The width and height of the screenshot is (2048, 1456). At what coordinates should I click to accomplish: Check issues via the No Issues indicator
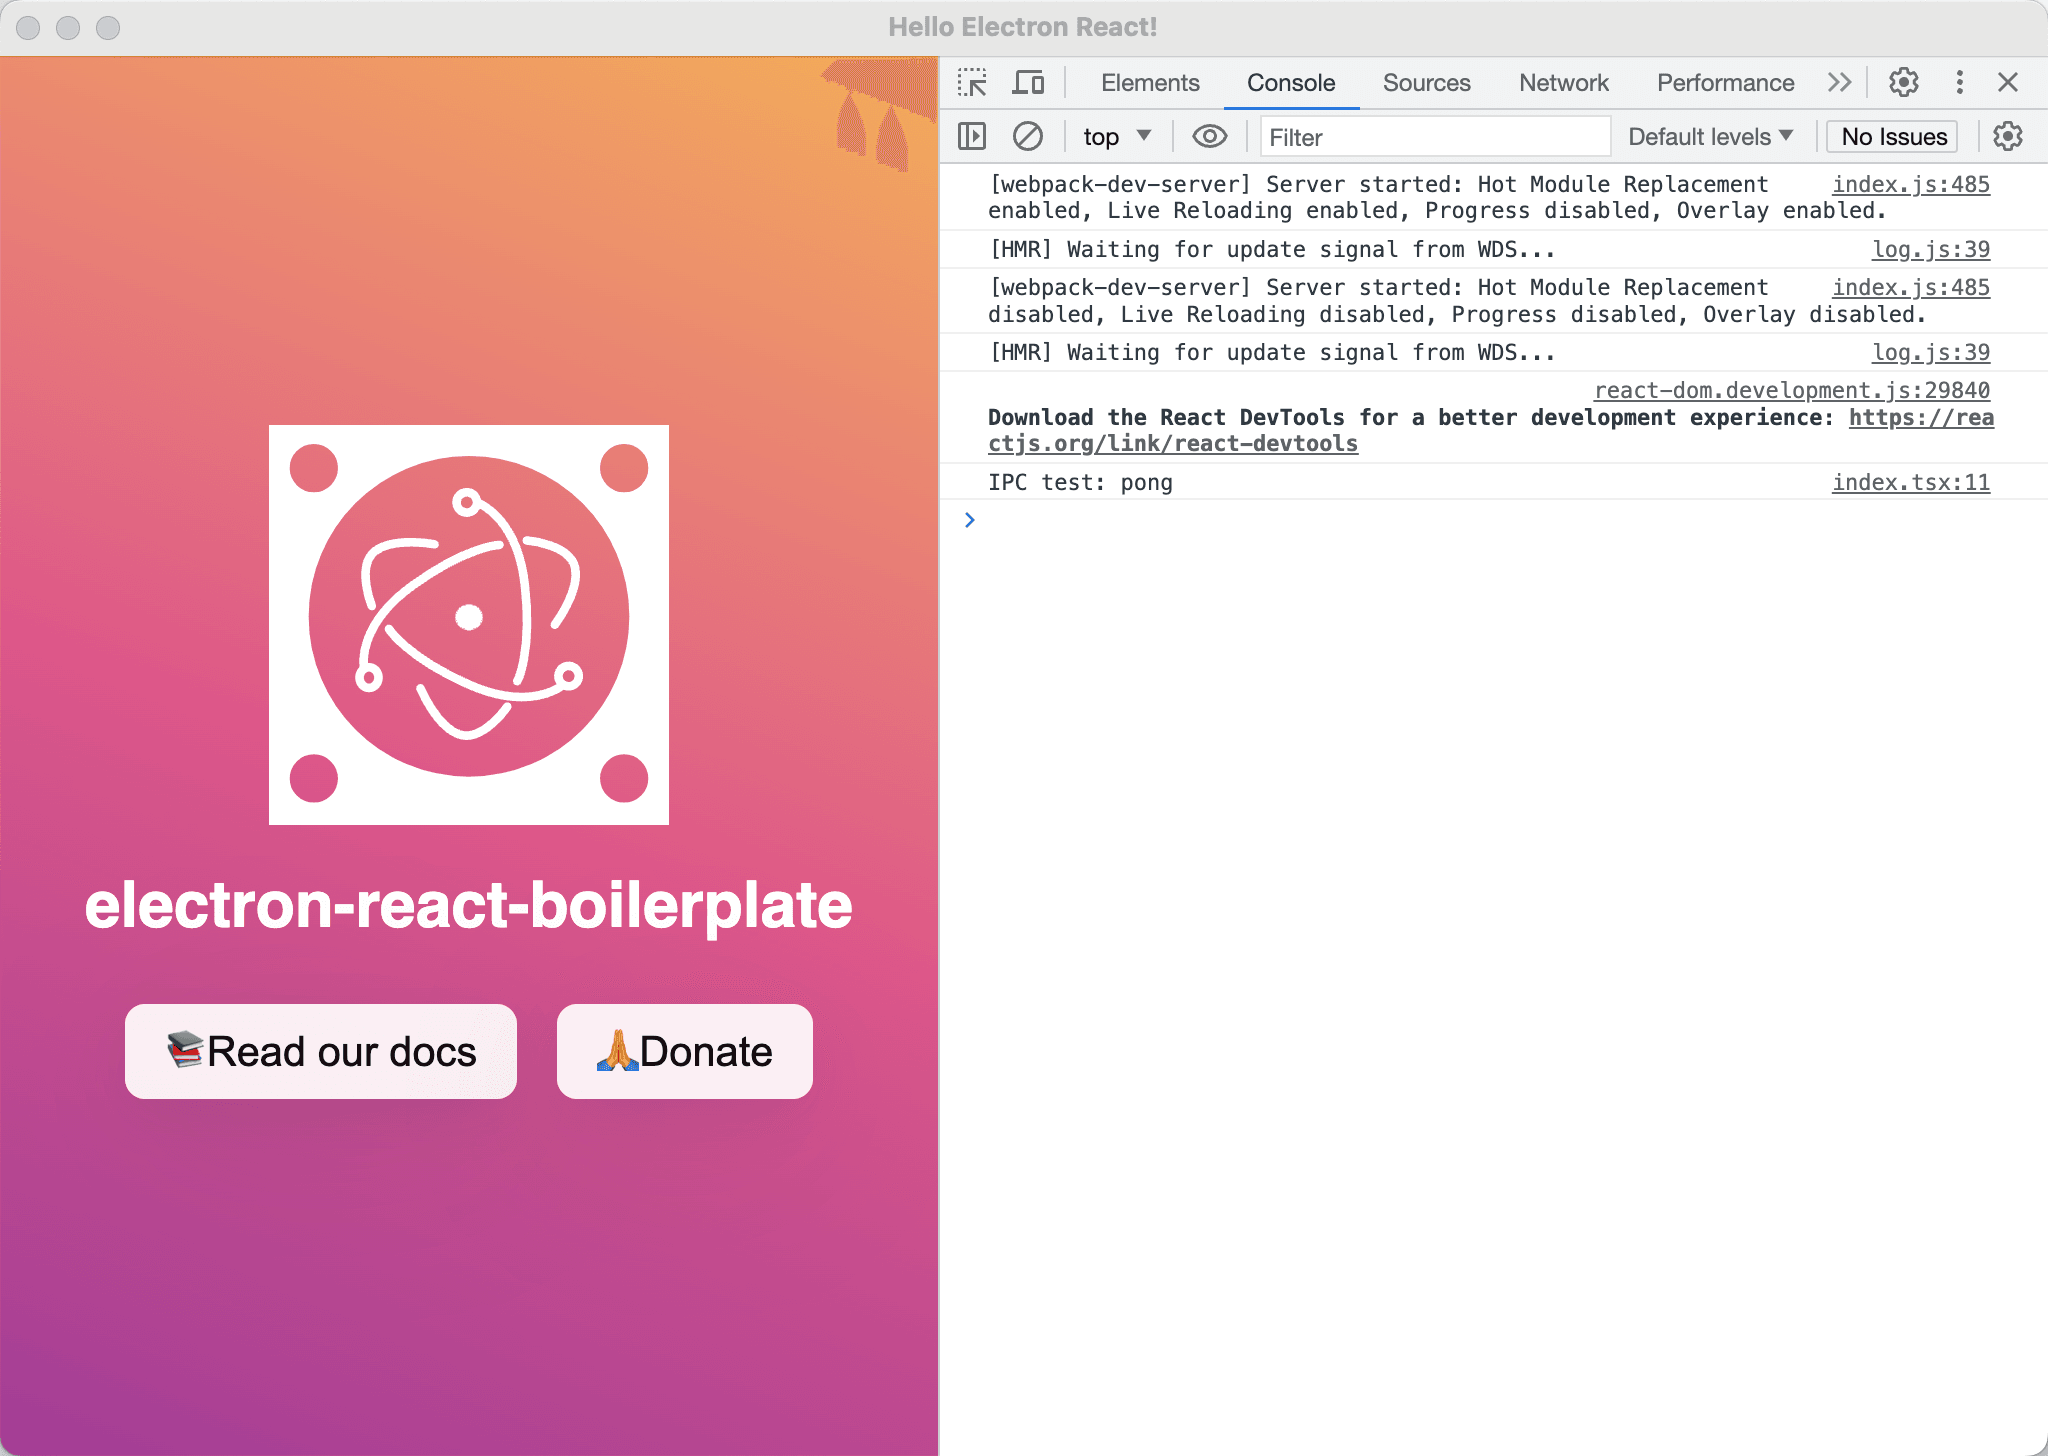[x=1891, y=136]
